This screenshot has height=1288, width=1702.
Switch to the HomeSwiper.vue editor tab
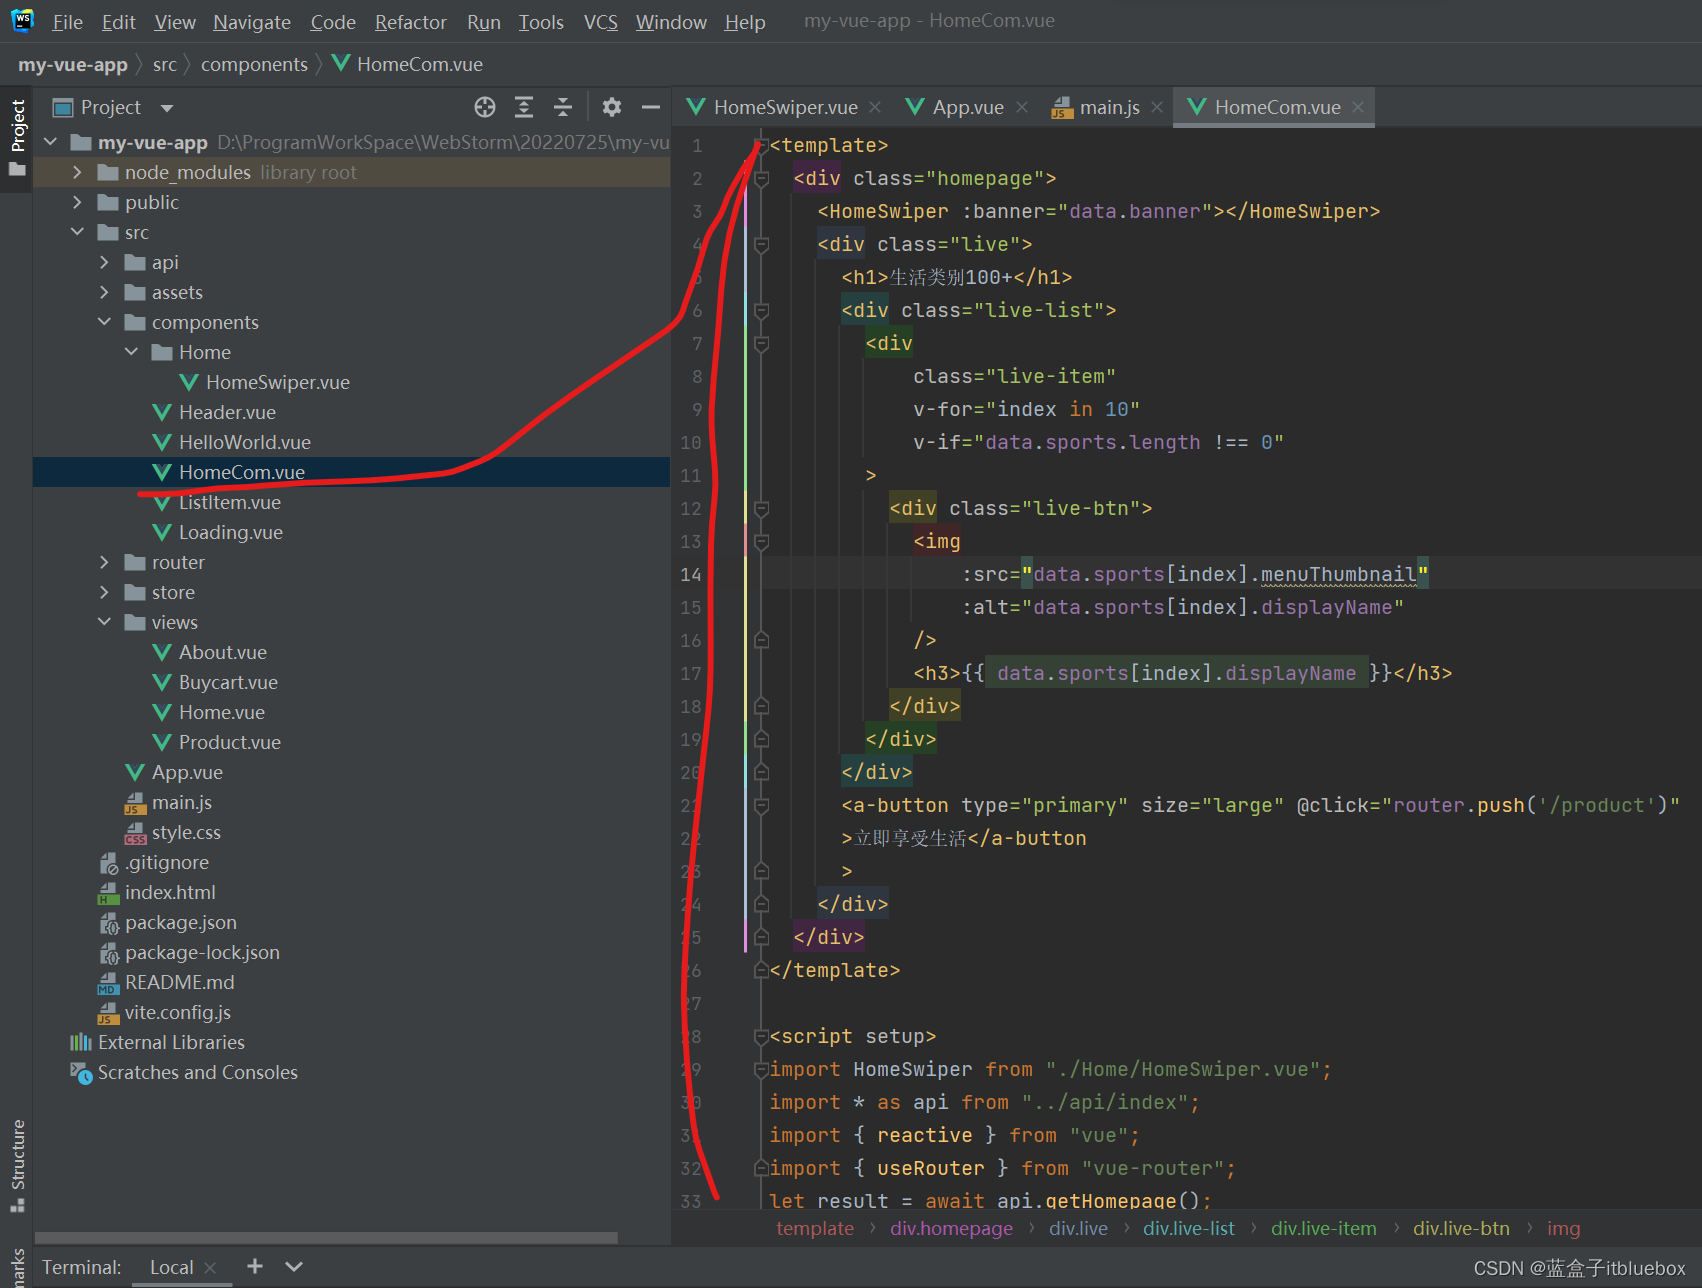tap(785, 107)
